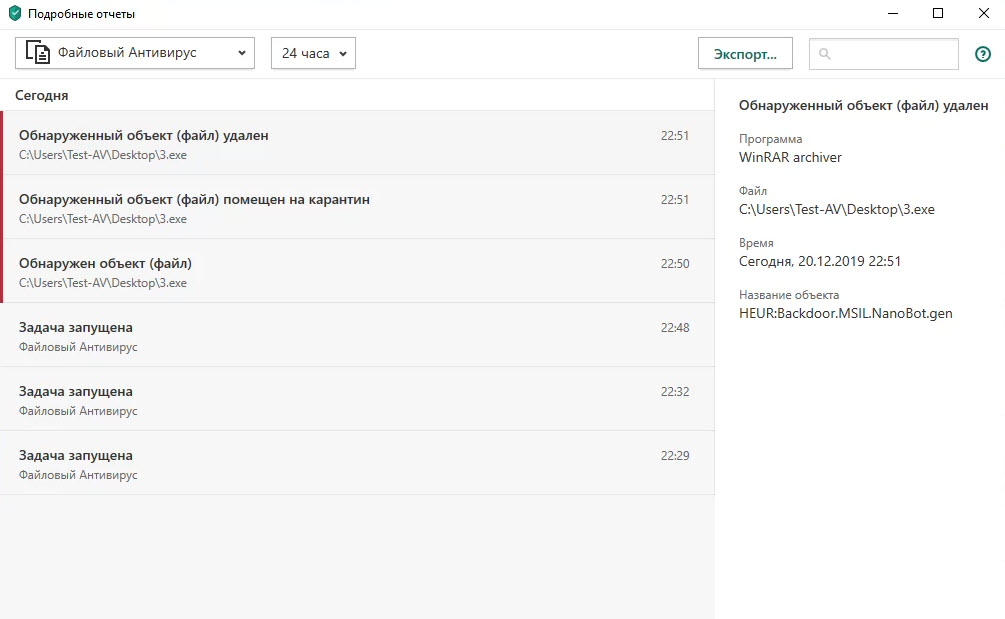Open the Файловый Антивирус component dropdown
The image size is (1005, 619).
point(135,53)
